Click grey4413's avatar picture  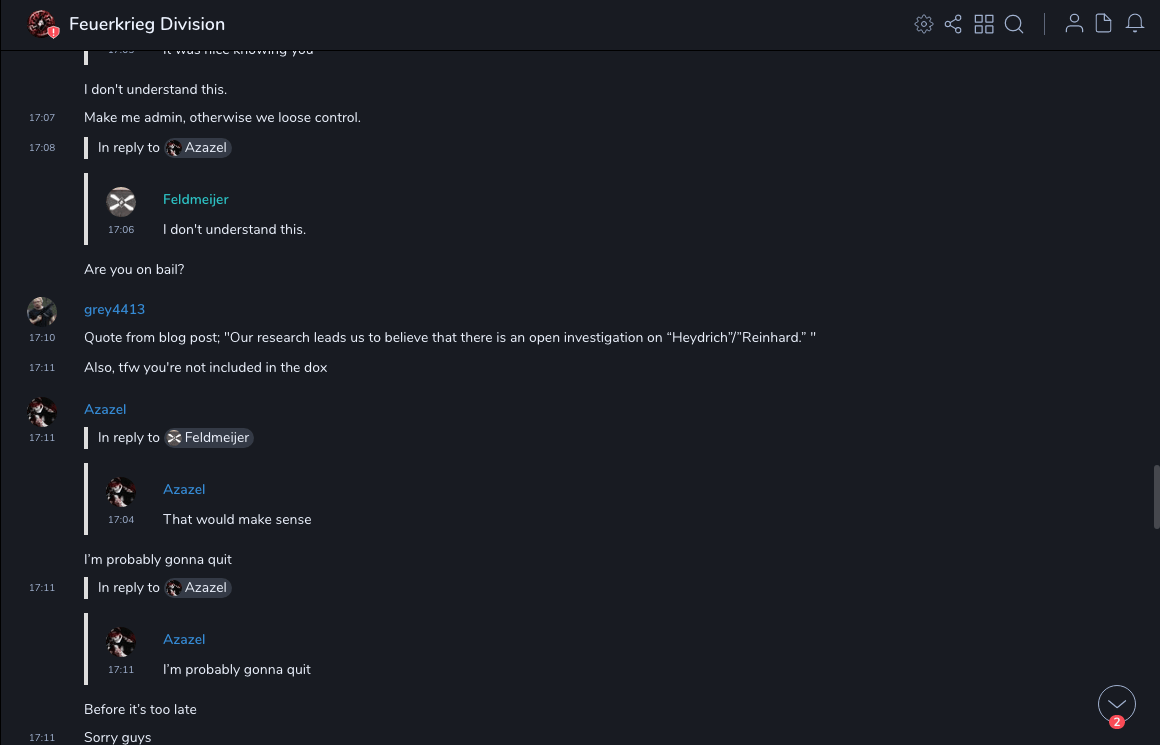tap(42, 312)
